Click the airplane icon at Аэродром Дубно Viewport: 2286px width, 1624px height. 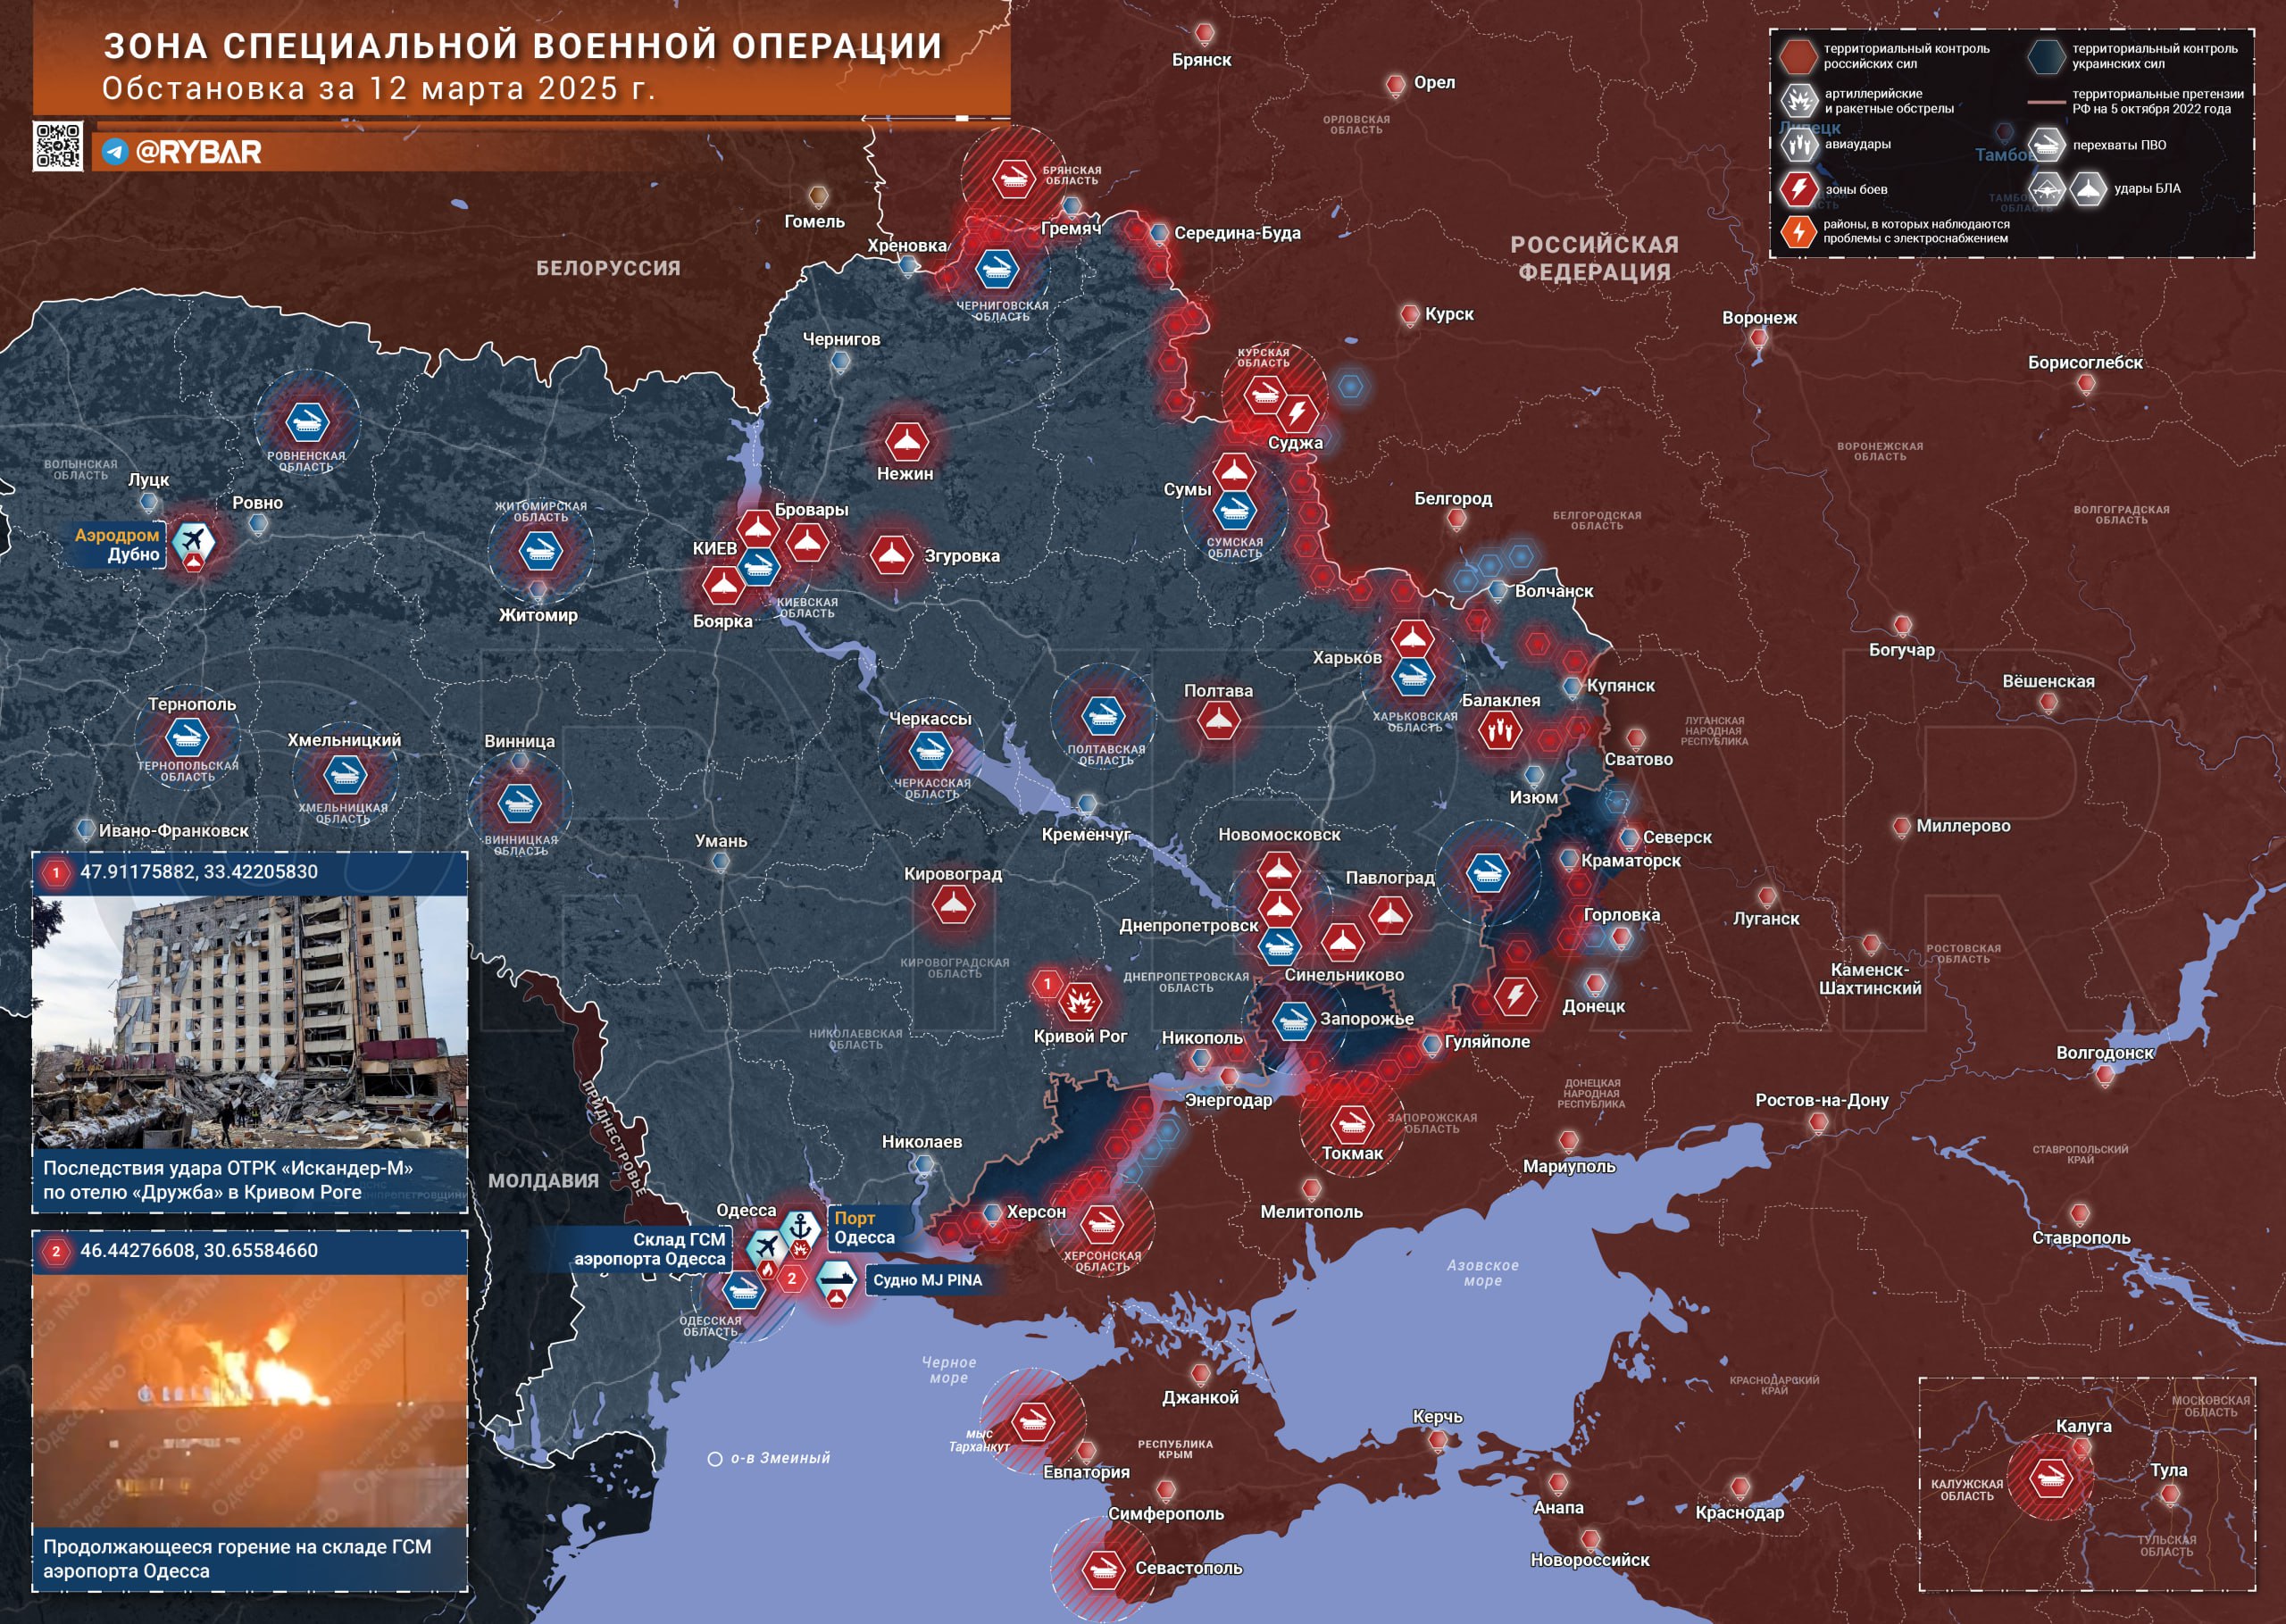(x=192, y=541)
